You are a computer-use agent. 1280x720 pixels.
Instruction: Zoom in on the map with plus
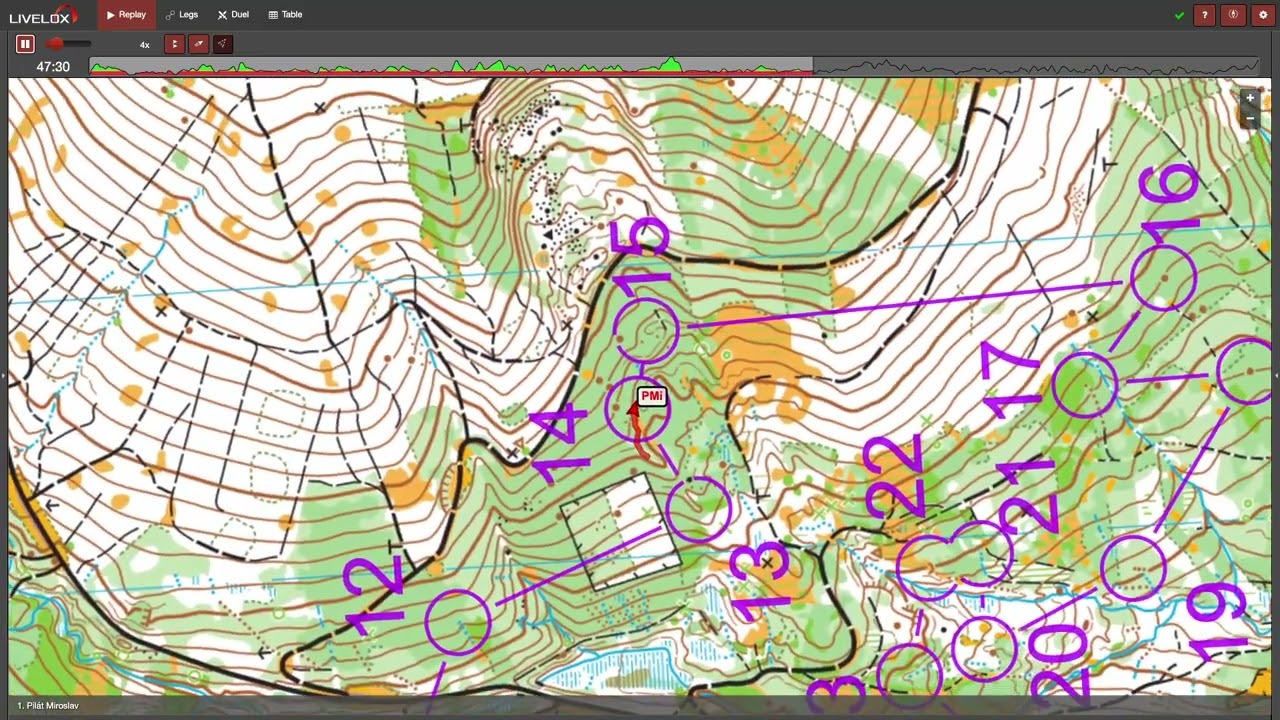pos(1249,98)
